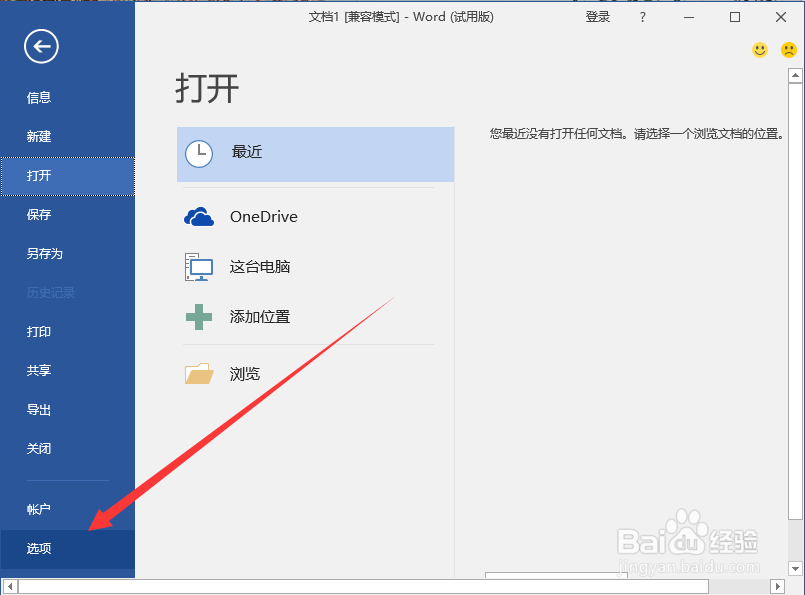805x595 pixels.
Task: Open the Export (导出) section
Action: click(38, 409)
